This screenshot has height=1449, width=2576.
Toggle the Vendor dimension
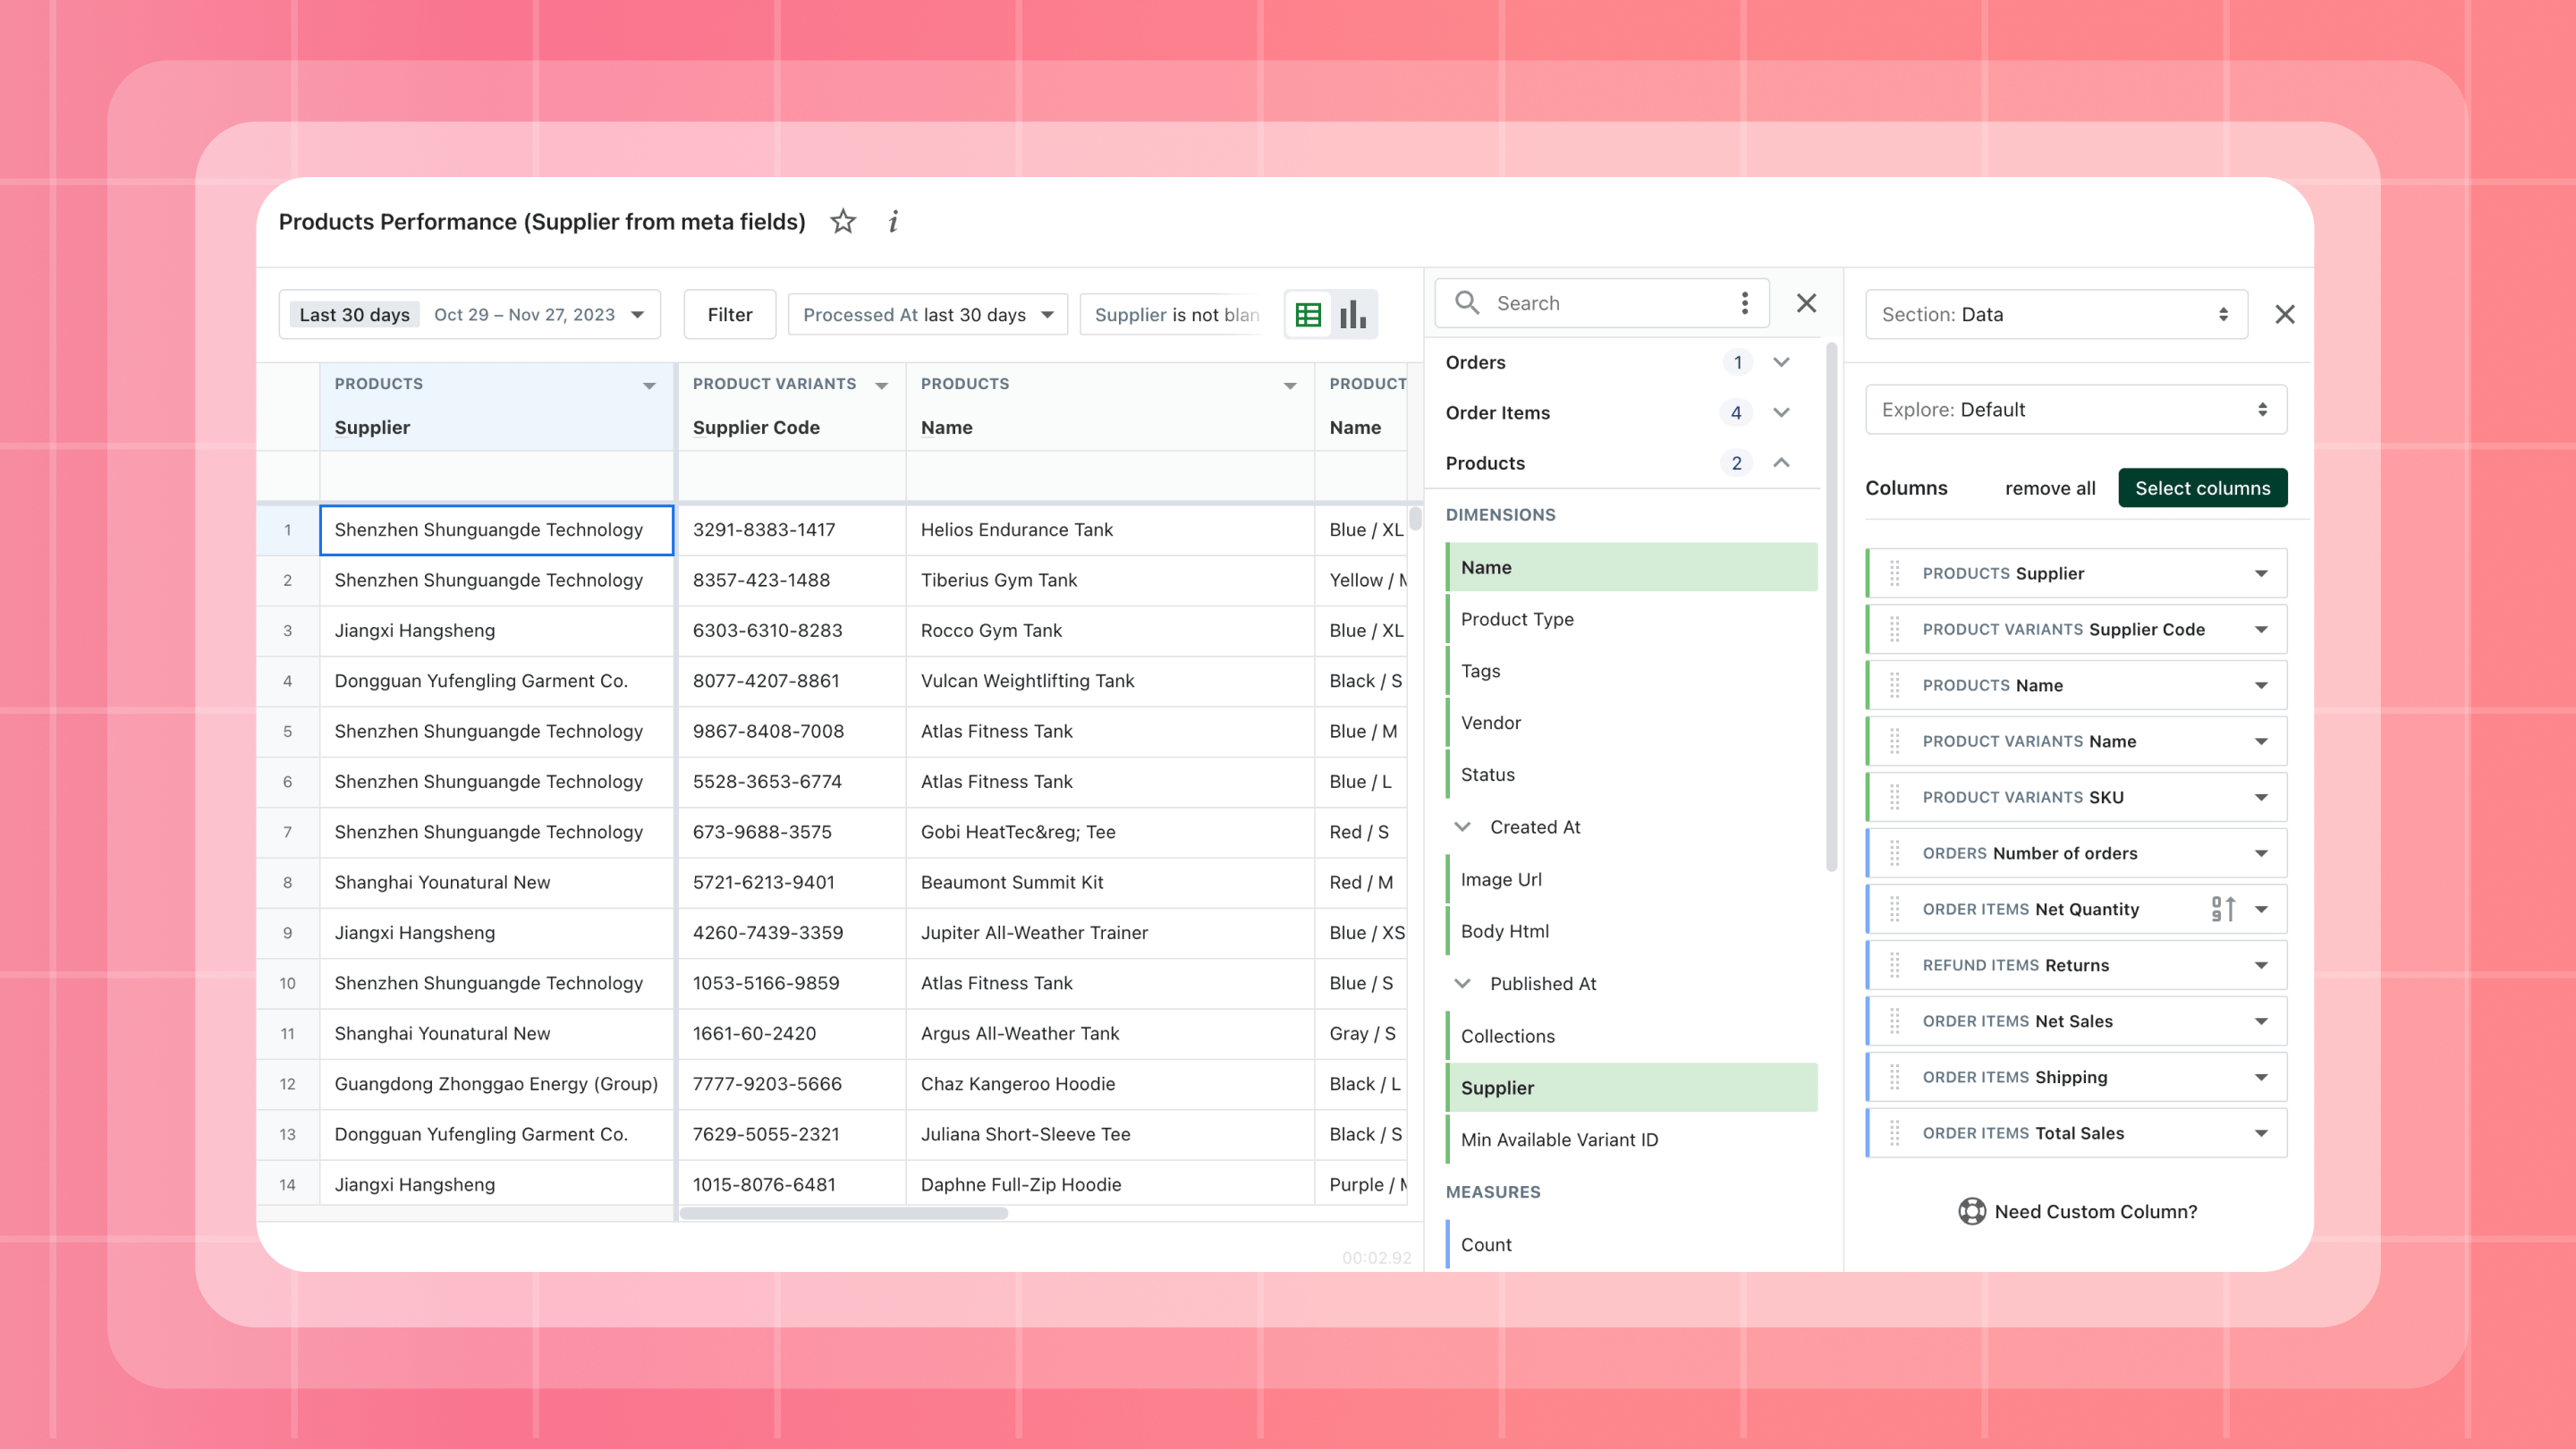[1631, 723]
